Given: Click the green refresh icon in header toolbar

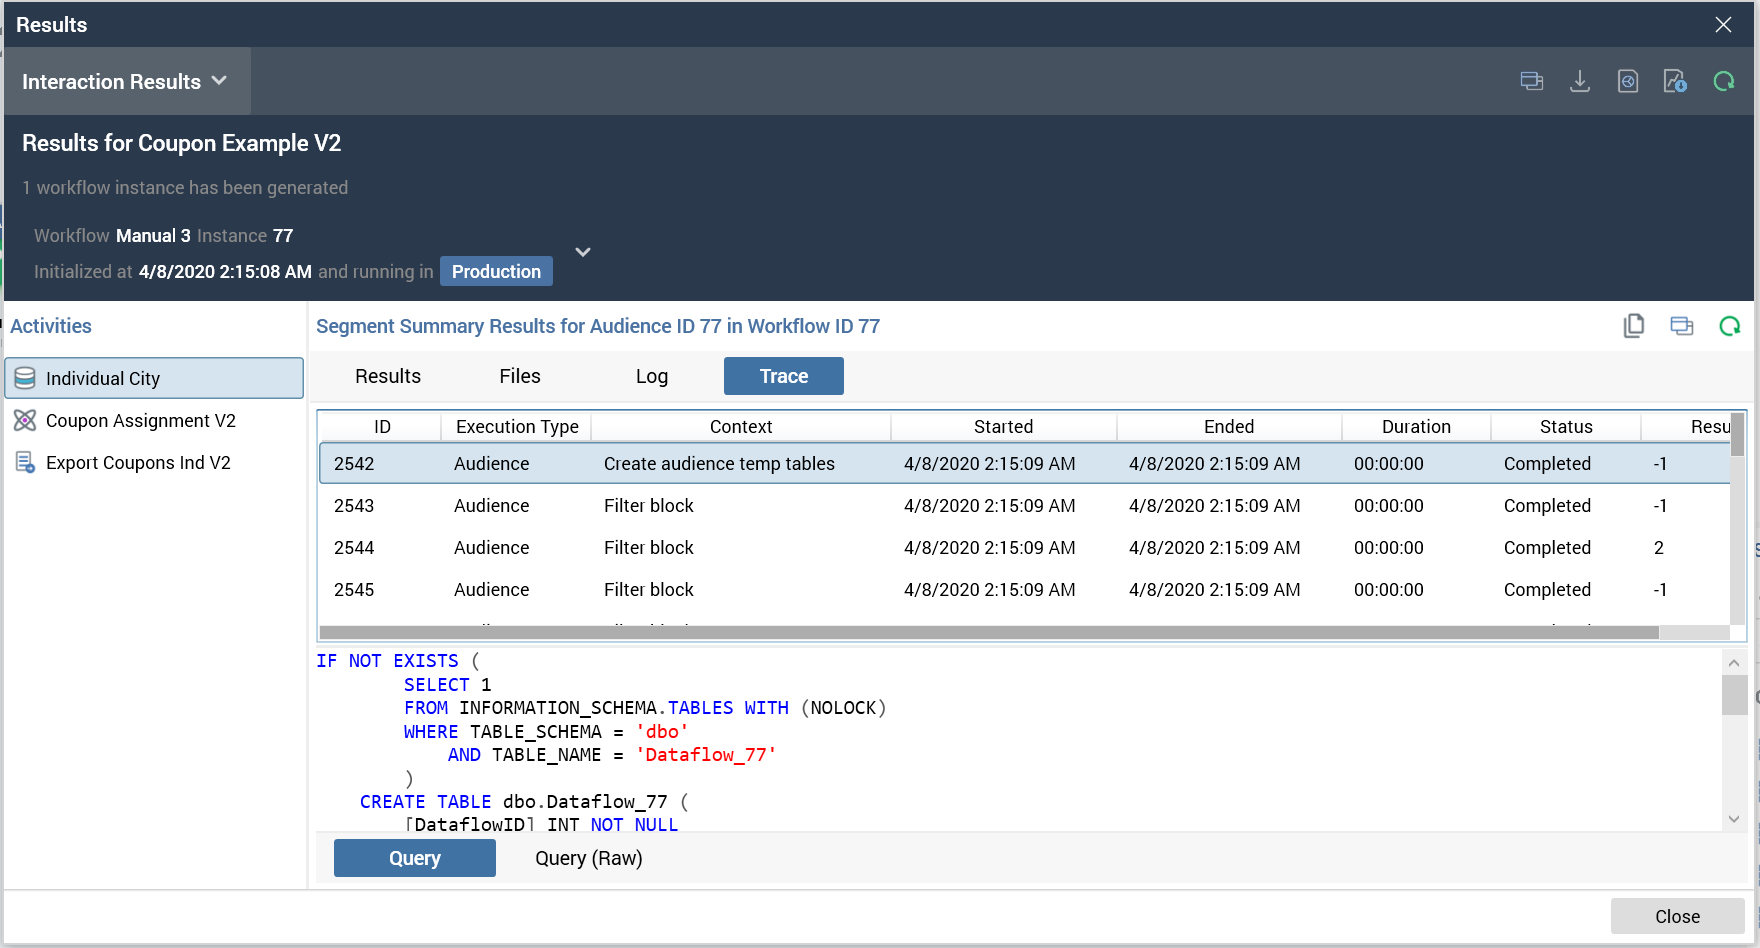Looking at the screenshot, I should [x=1723, y=82].
